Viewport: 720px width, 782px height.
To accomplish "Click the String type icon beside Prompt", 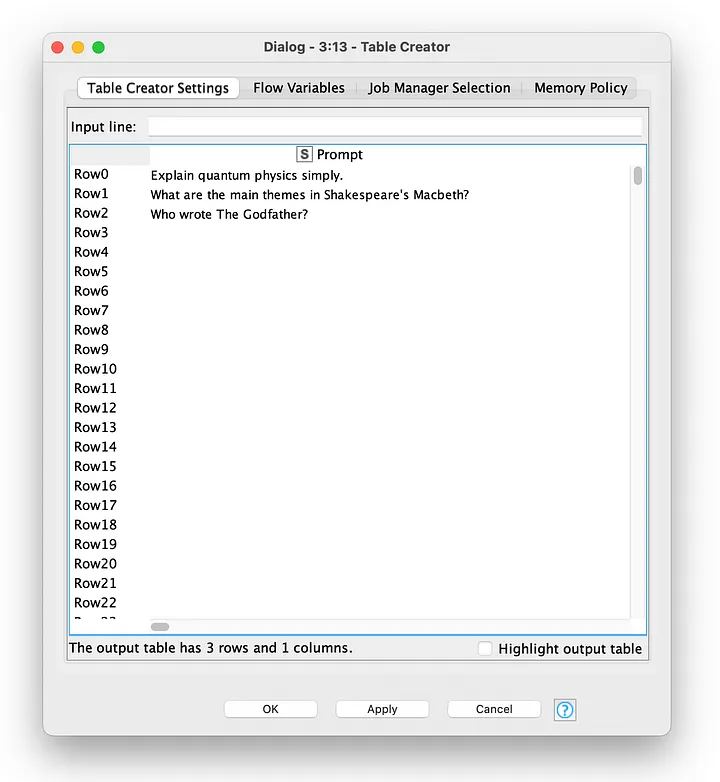I will tap(305, 155).
